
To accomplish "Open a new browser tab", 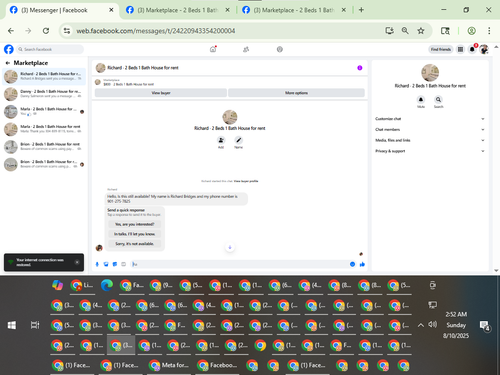I will 361,10.
